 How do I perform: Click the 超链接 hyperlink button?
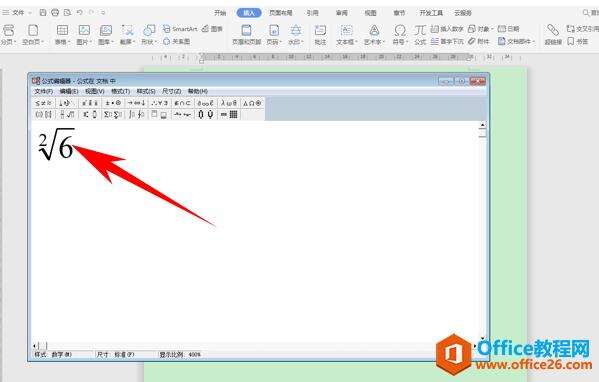point(553,35)
